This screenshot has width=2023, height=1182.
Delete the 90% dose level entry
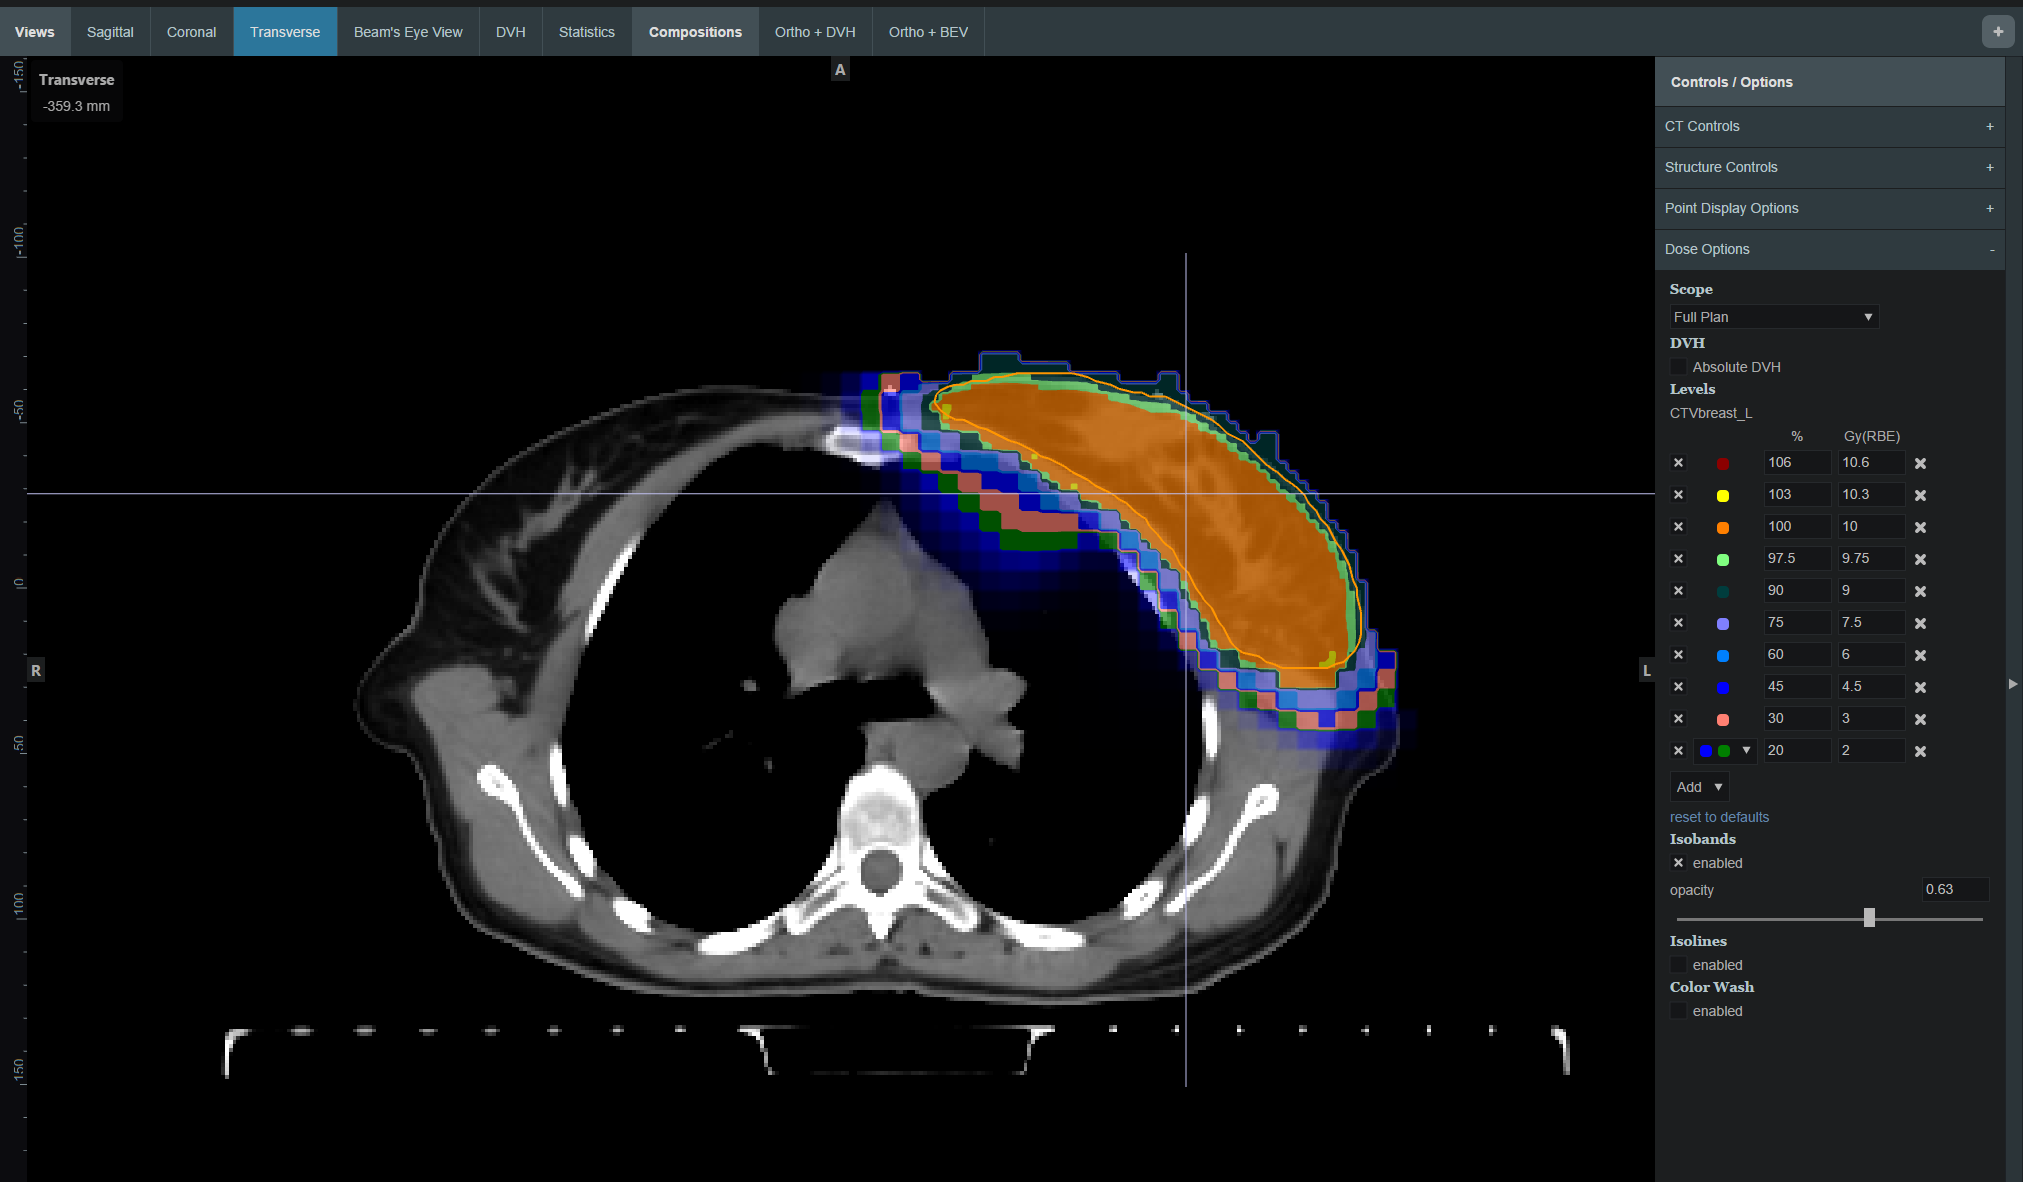point(1920,591)
